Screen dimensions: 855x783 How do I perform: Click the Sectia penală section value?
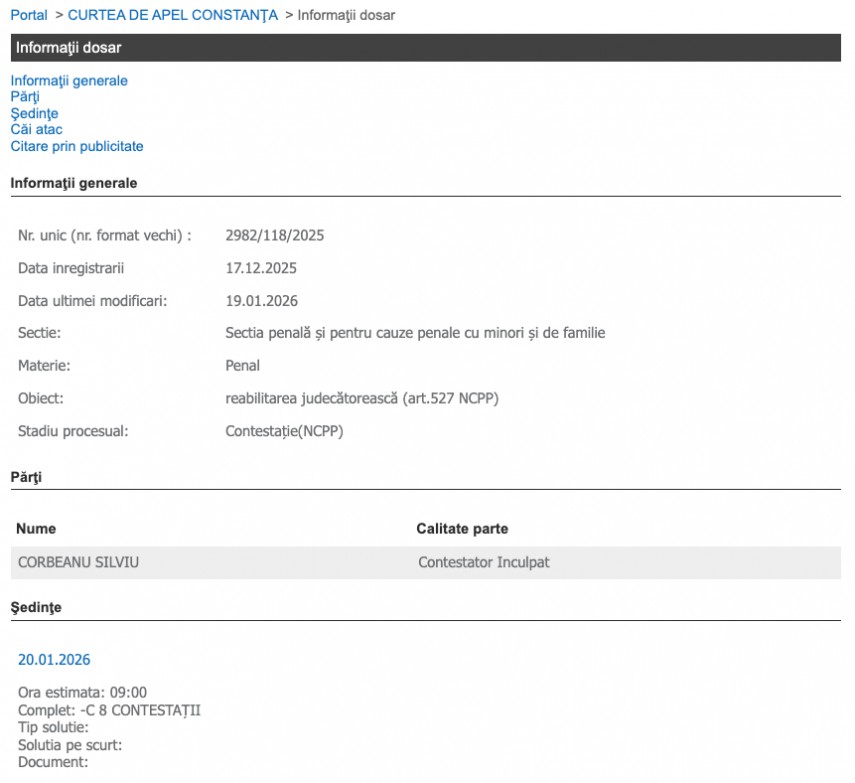click(415, 333)
